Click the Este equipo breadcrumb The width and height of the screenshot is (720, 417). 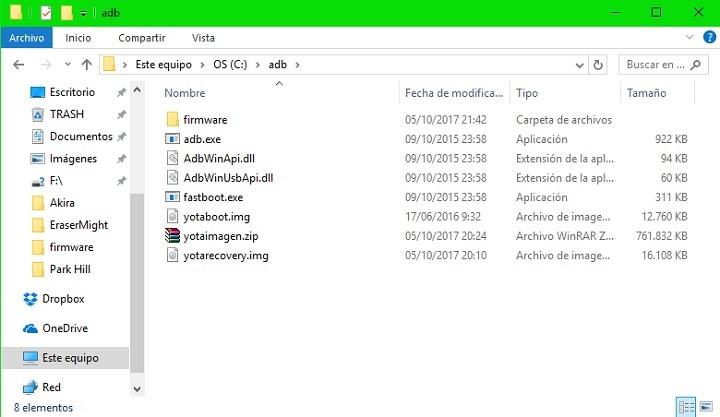coord(163,65)
